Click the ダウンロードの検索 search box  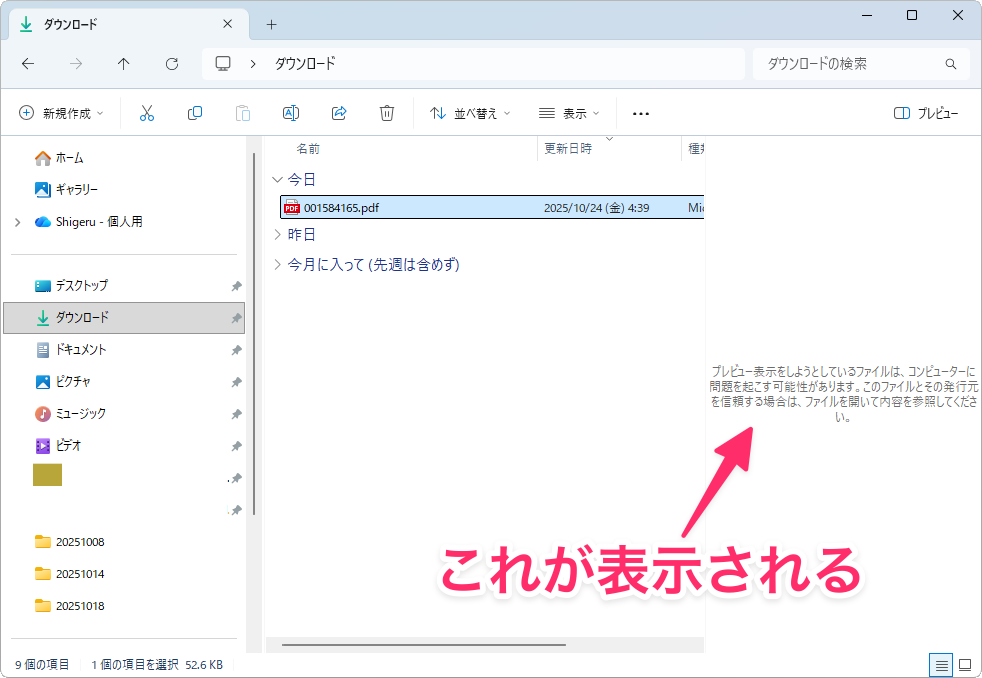850,64
